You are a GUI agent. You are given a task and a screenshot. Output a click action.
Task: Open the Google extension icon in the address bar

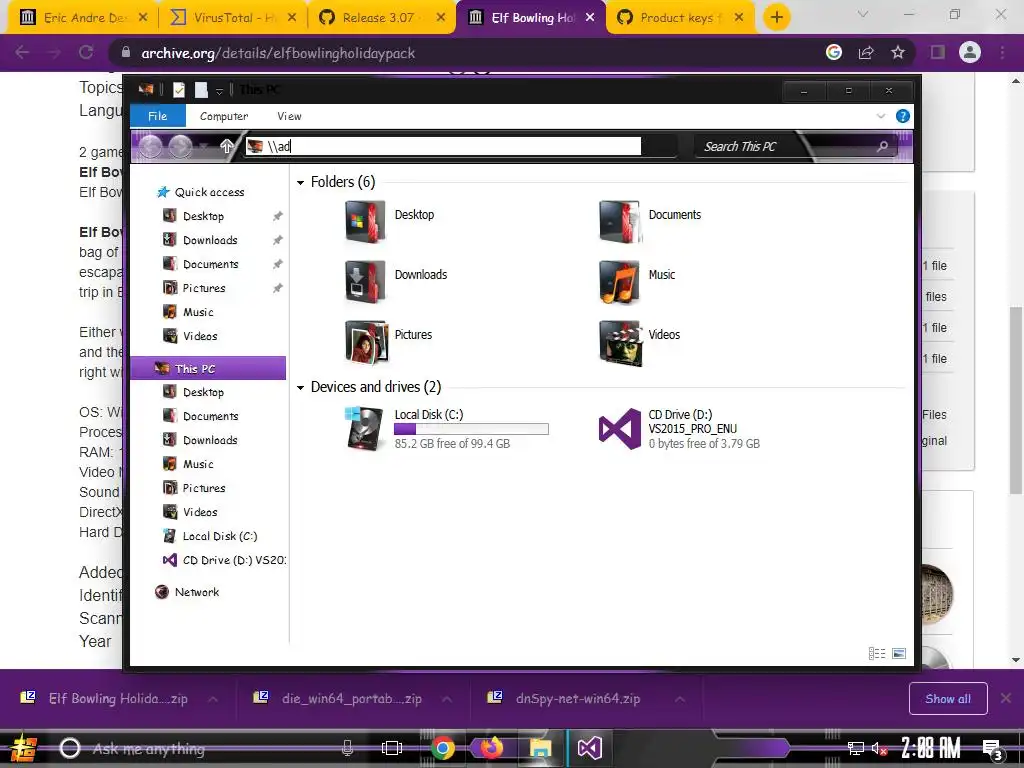coord(834,52)
